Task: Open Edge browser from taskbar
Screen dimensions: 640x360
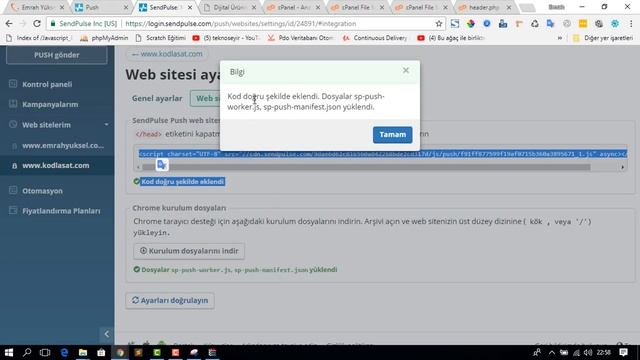Action: pyautogui.click(x=64, y=352)
